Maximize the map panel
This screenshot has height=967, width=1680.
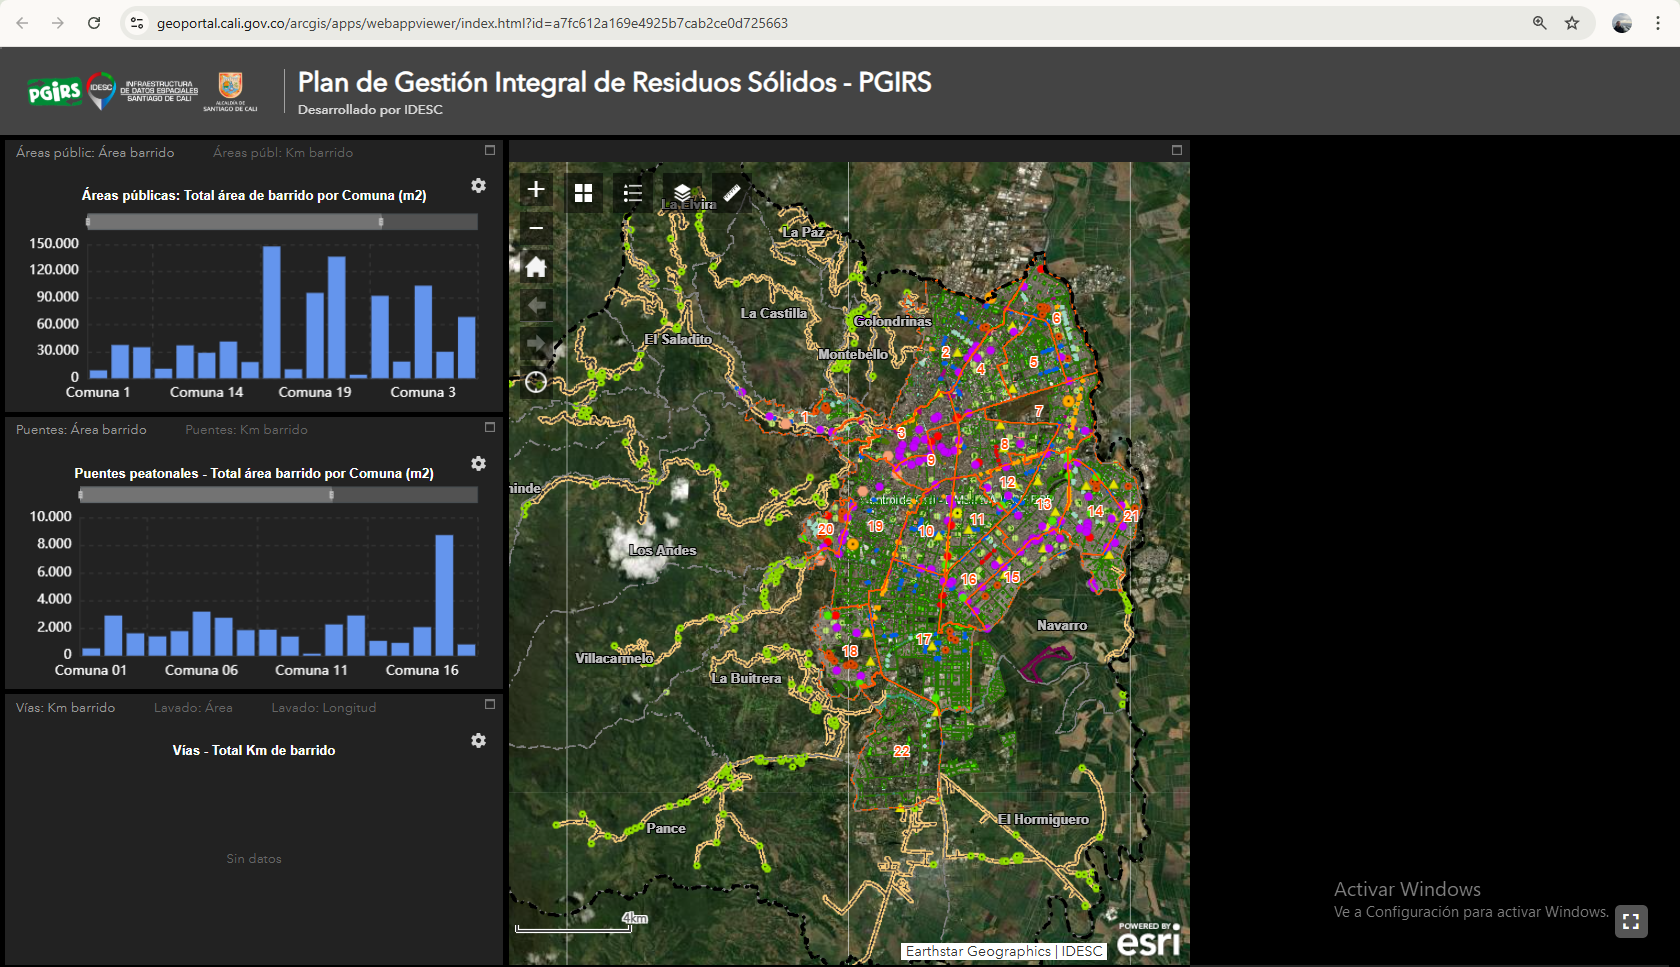(1177, 150)
